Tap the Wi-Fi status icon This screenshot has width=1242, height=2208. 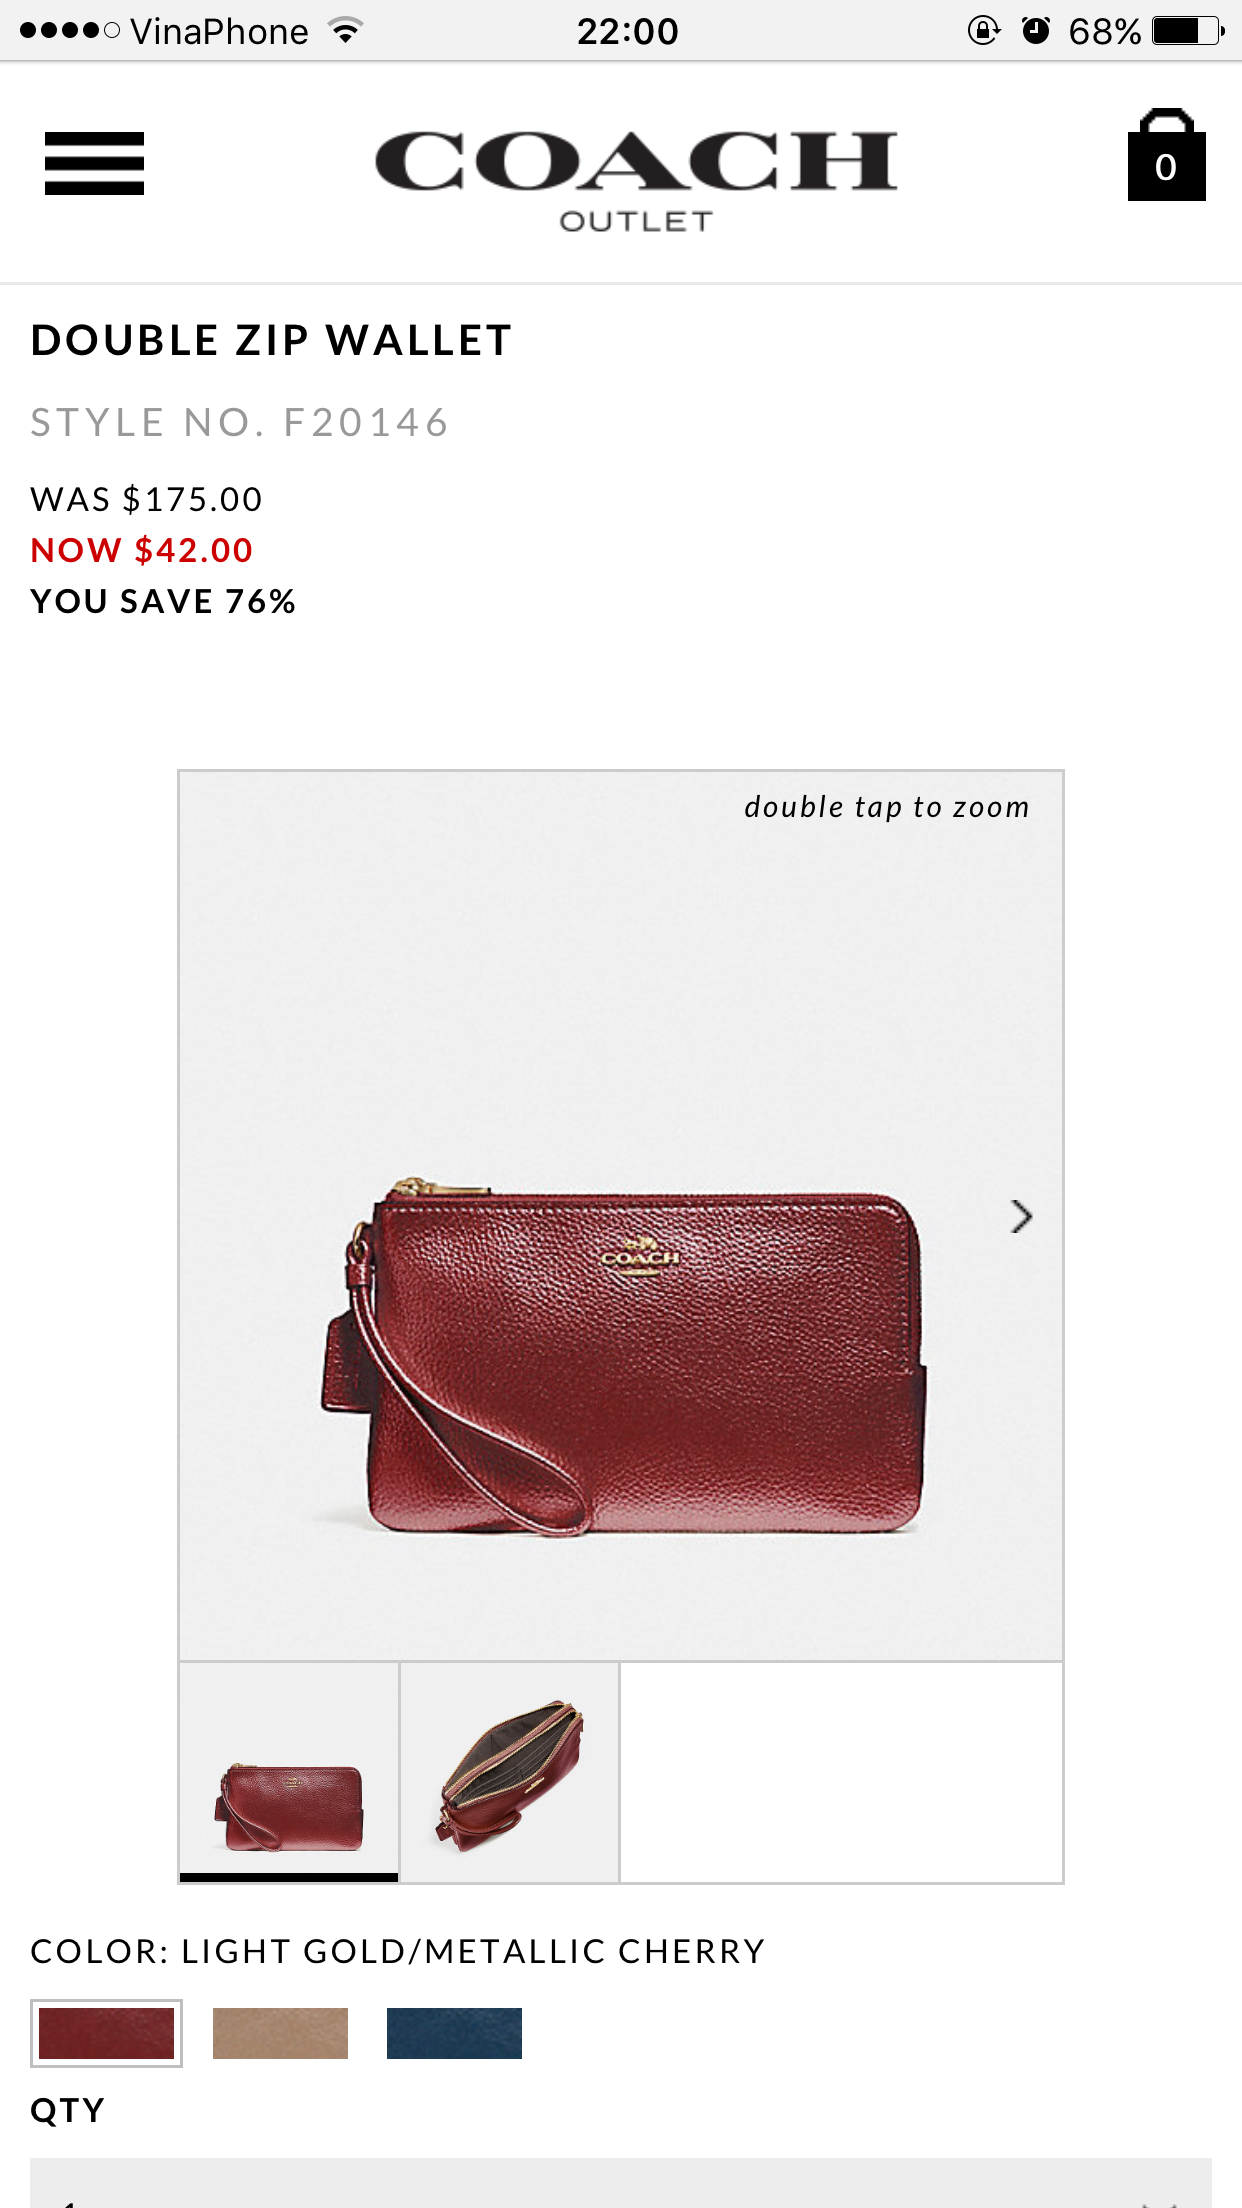(x=346, y=31)
